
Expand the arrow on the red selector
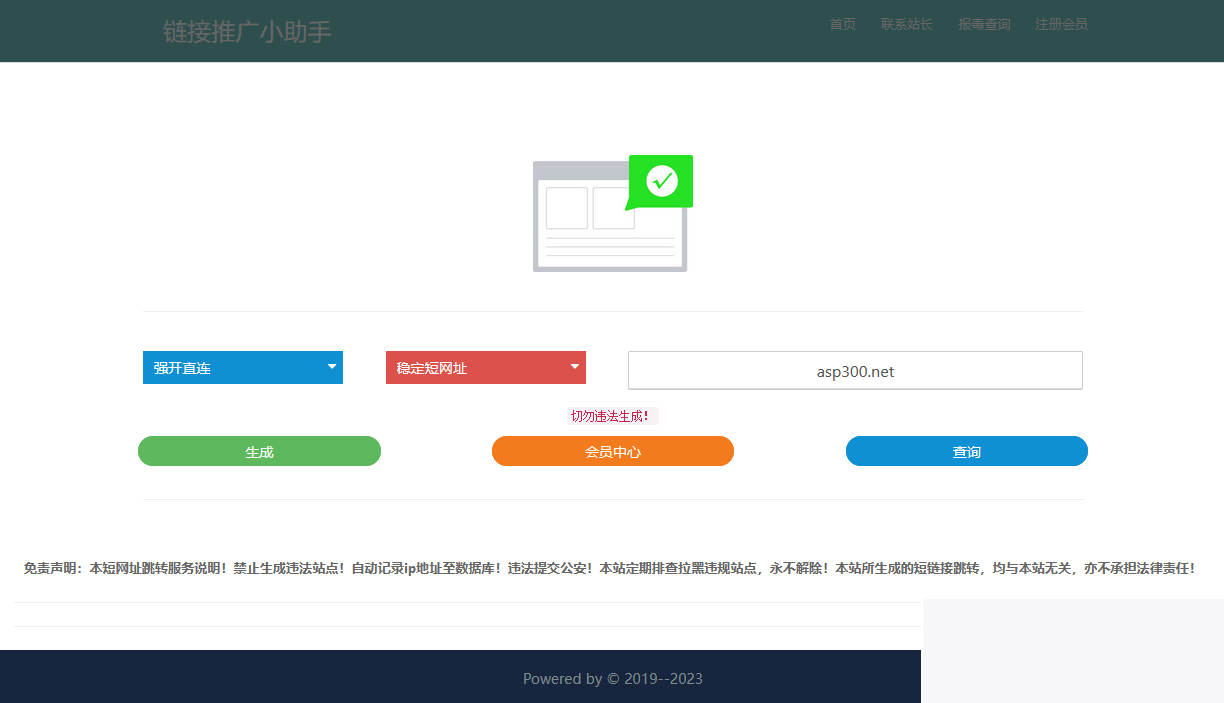tap(574, 367)
